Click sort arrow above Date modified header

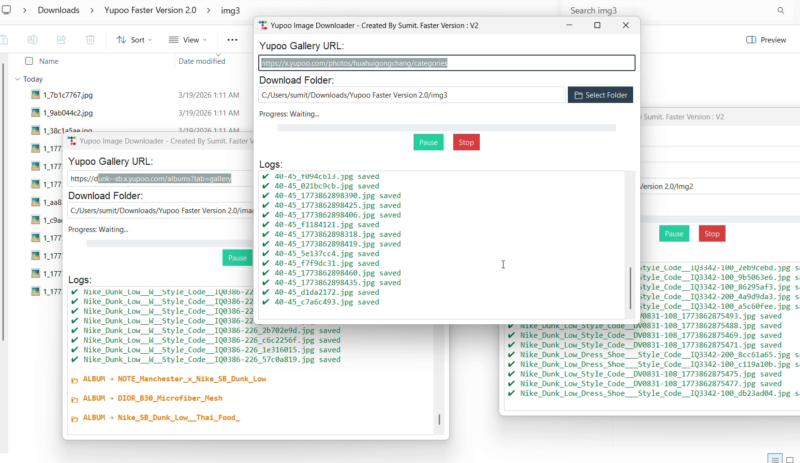pos(218,54)
